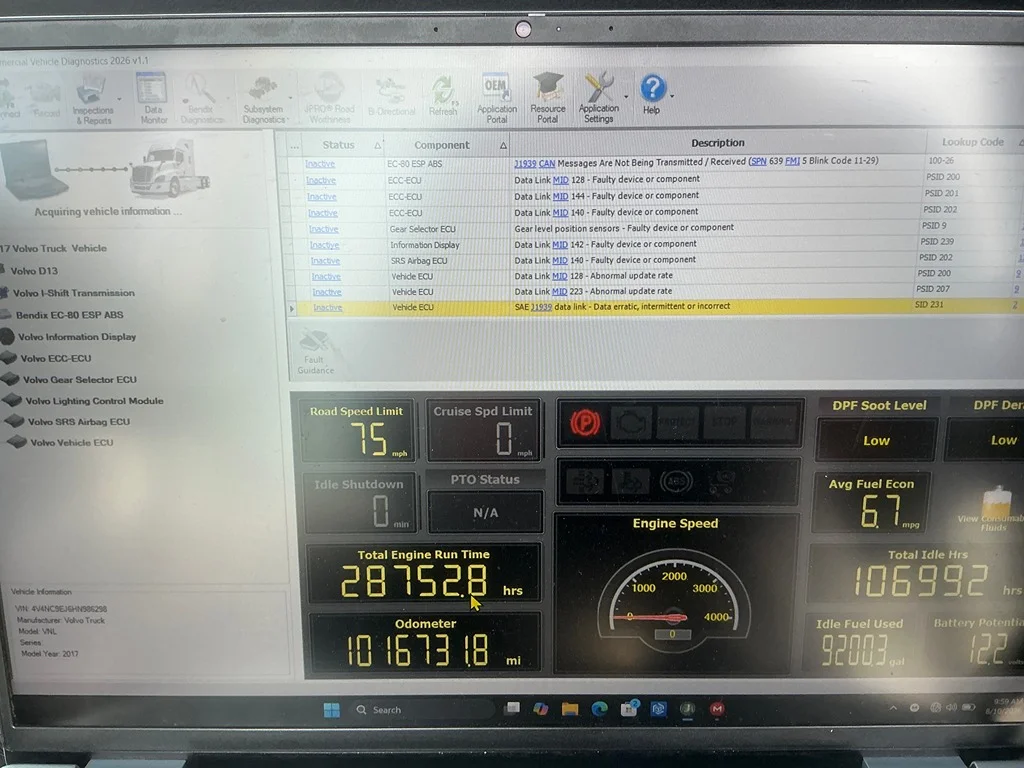Open the Data Monitor tool
This screenshot has width=1024, height=768.
click(153, 97)
